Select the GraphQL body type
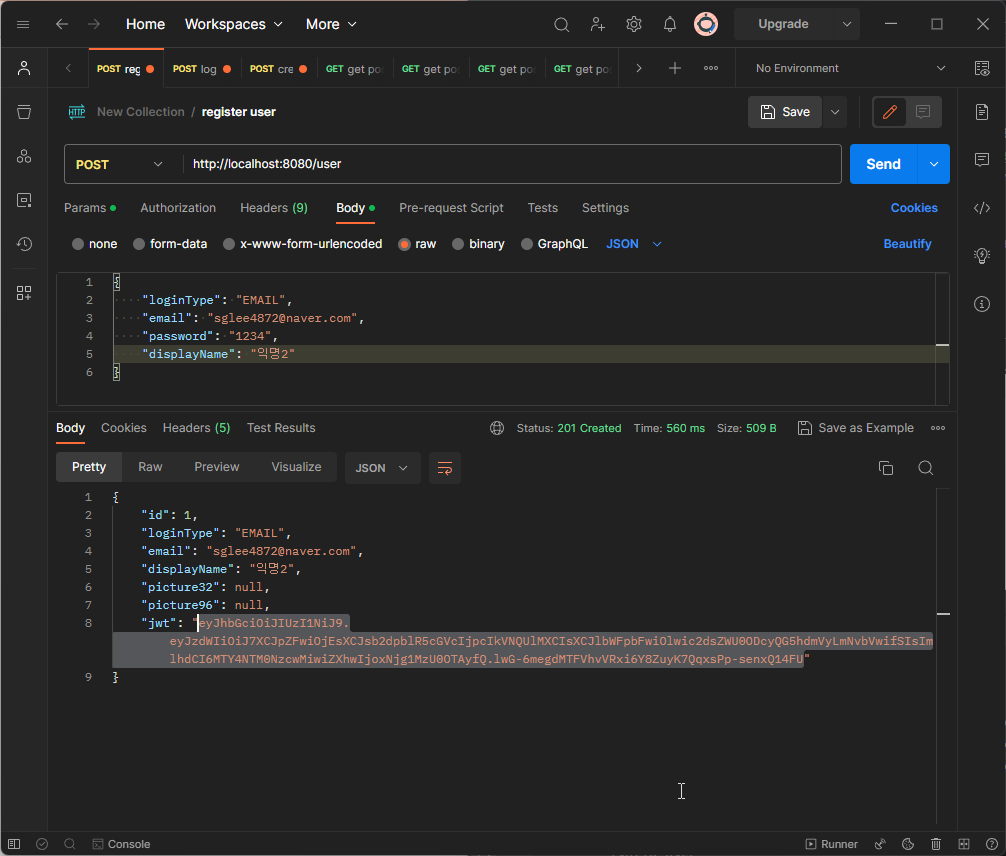The width and height of the screenshot is (1006, 856). point(554,244)
